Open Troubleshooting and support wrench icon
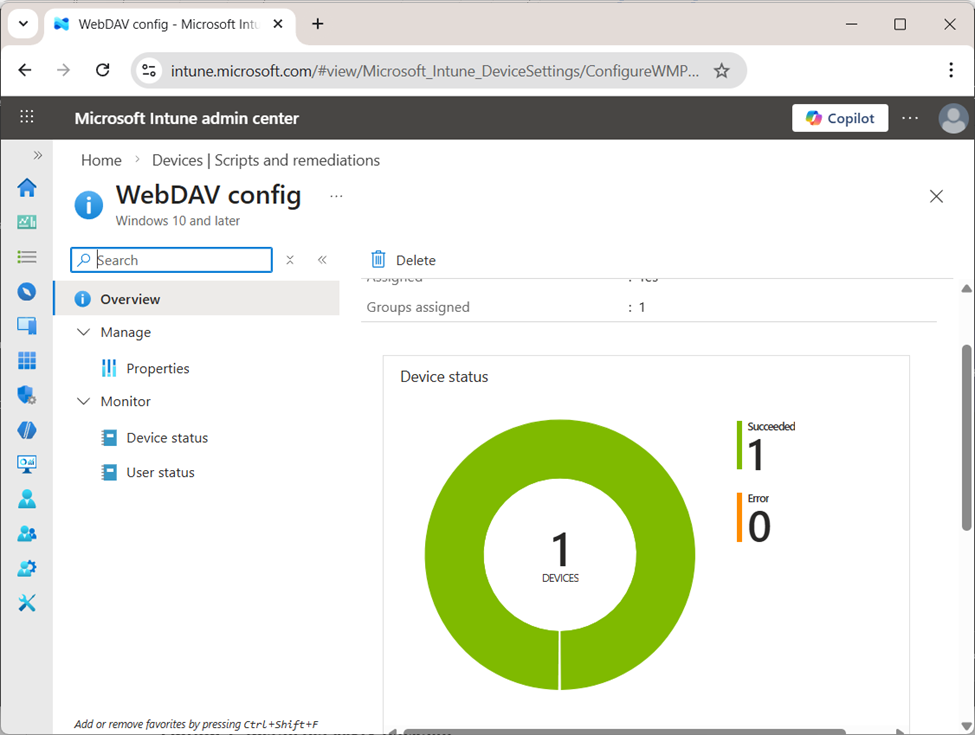This screenshot has width=975, height=735. pyautogui.click(x=27, y=602)
